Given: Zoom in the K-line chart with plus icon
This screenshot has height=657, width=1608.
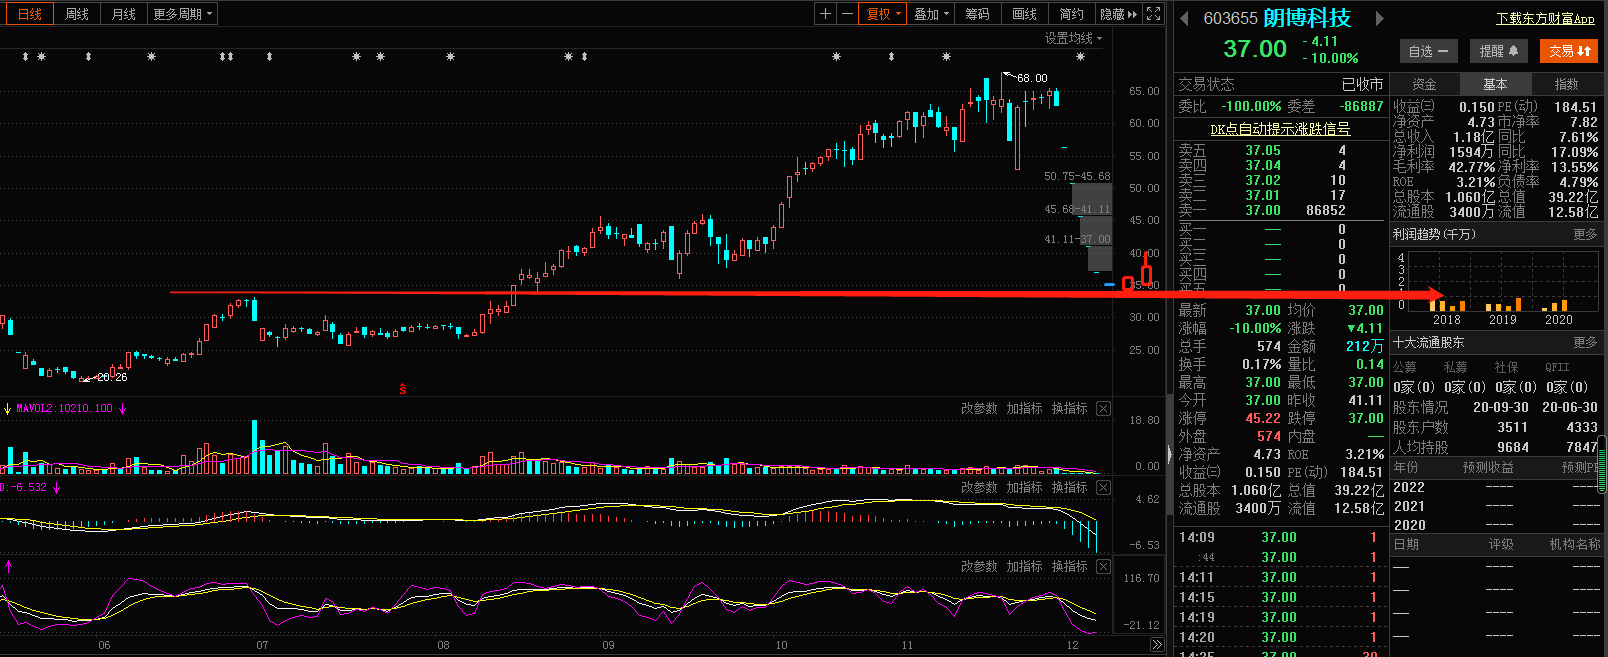Looking at the screenshot, I should pyautogui.click(x=825, y=14).
